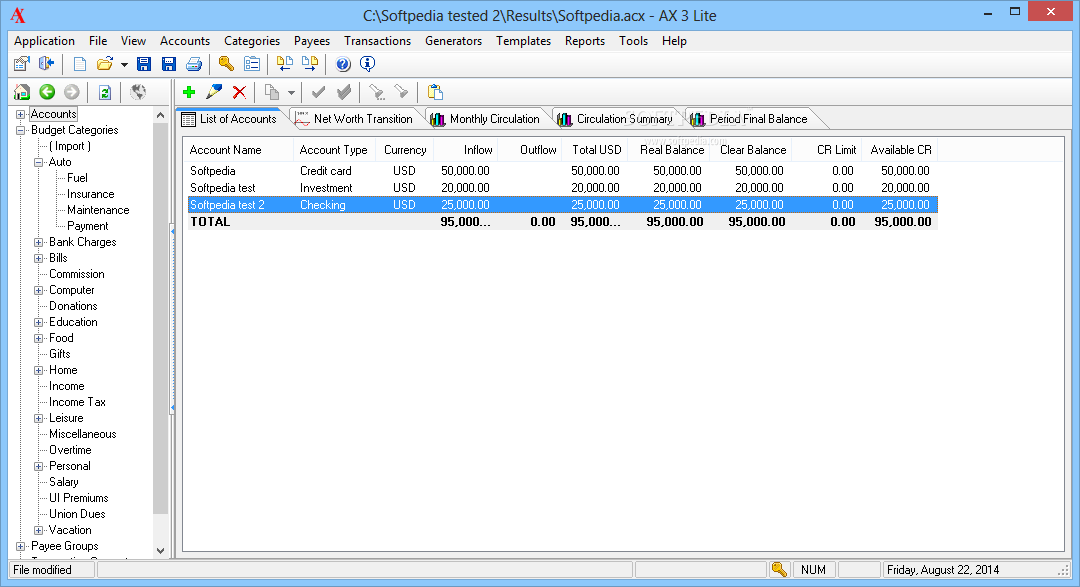This screenshot has width=1080, height=587.
Task: Open the Transactions menu
Action: [x=377, y=41]
